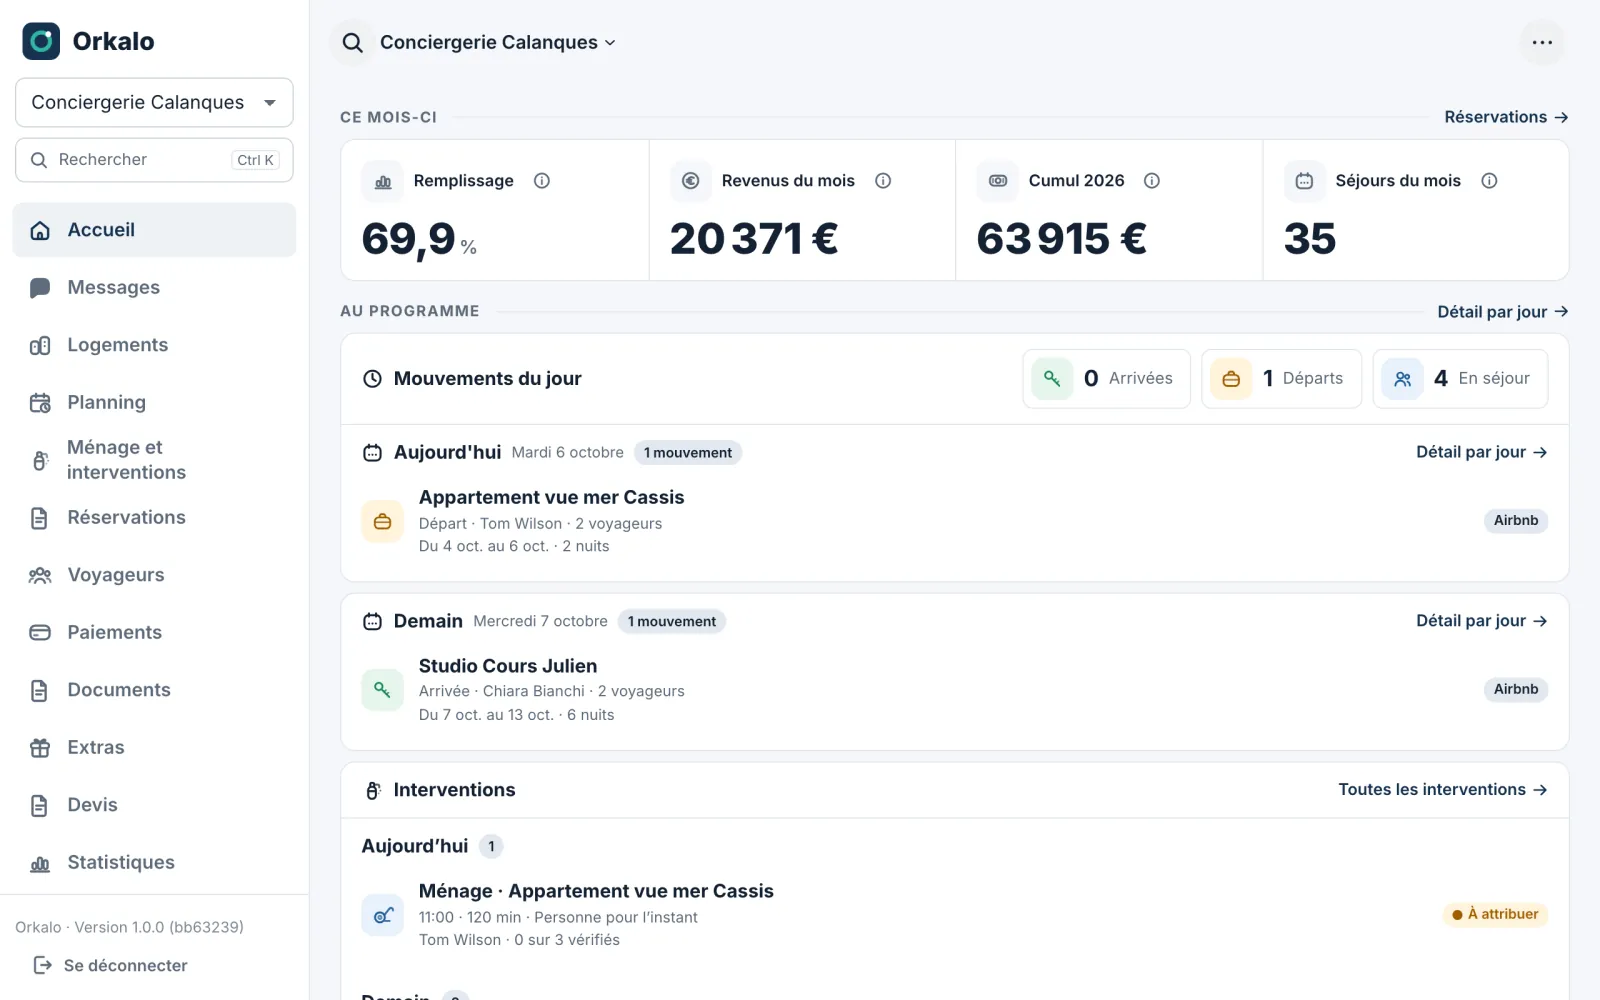Open the Conciergerie Calanques sidebar dropdown

pos(154,103)
